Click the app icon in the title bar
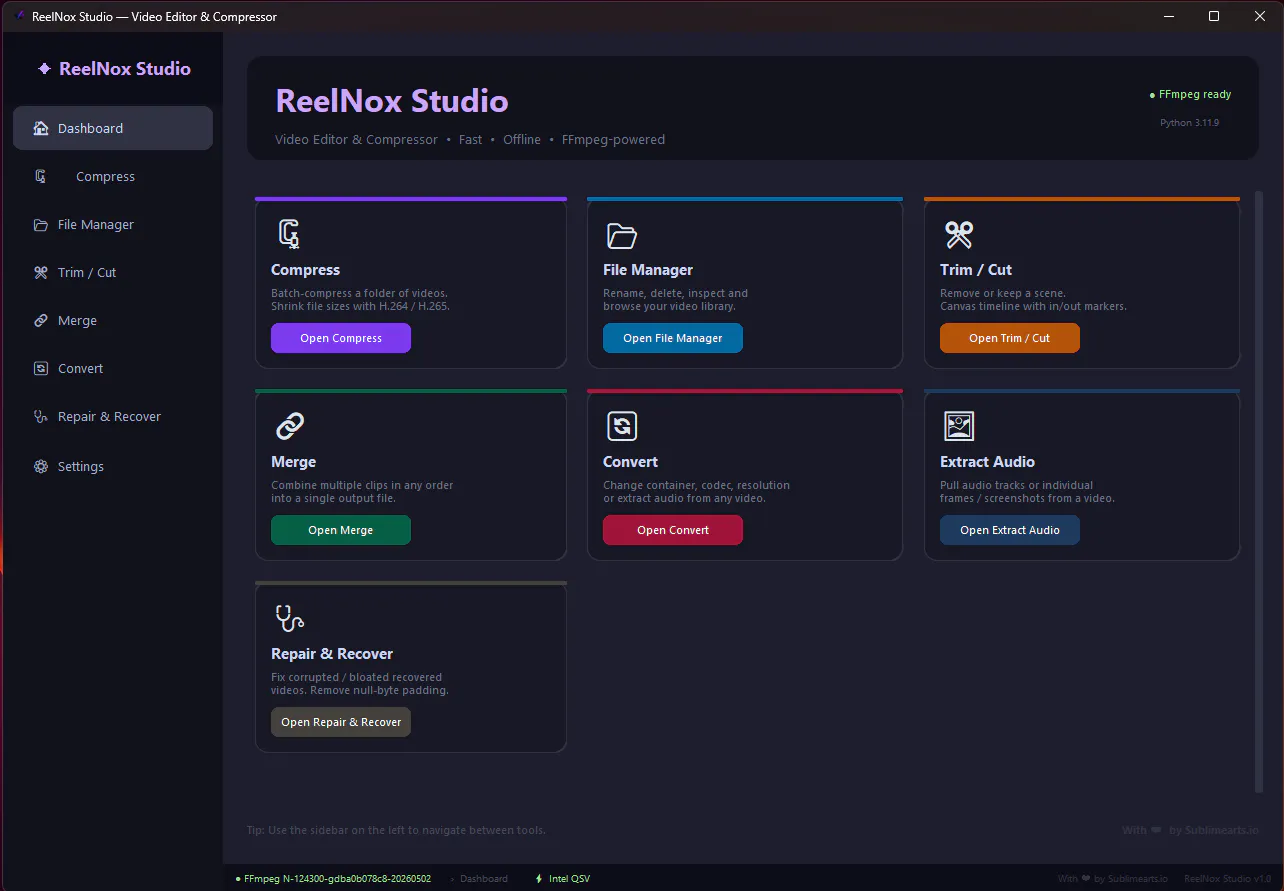This screenshot has width=1284, height=891. point(20,16)
